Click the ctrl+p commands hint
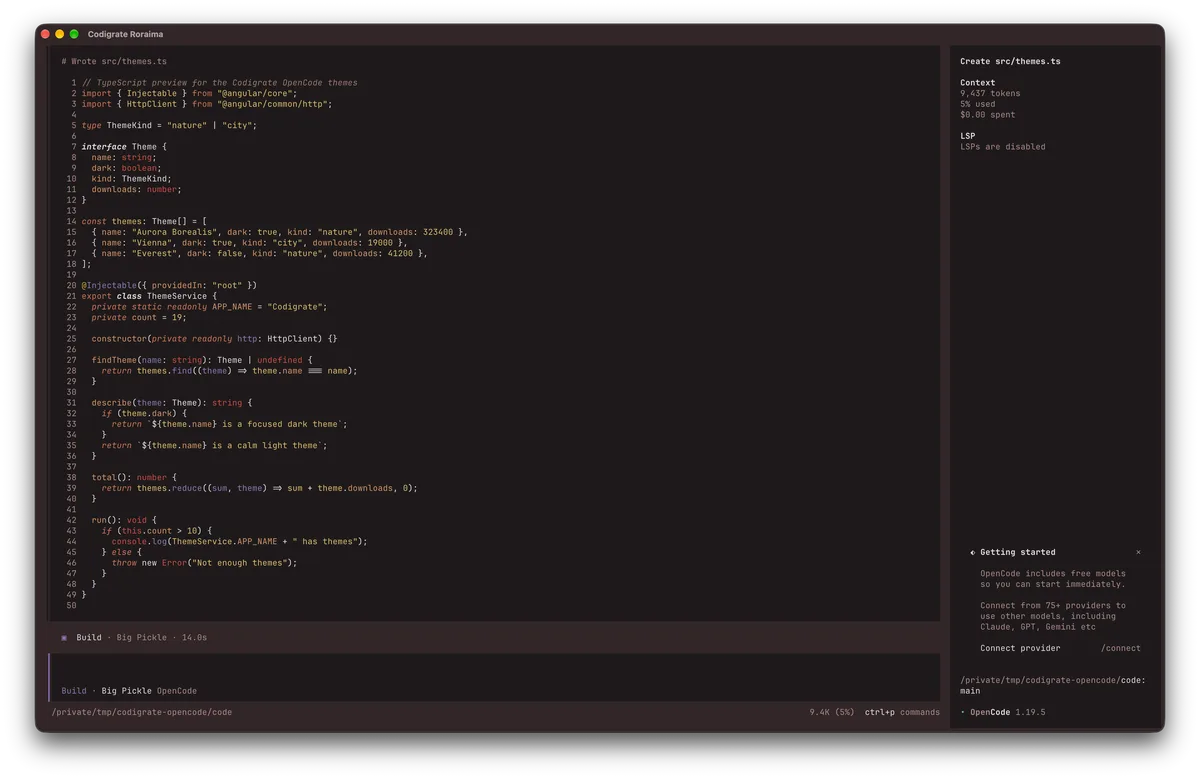Image resolution: width=1200 pixels, height=779 pixels. pyautogui.click(x=902, y=712)
